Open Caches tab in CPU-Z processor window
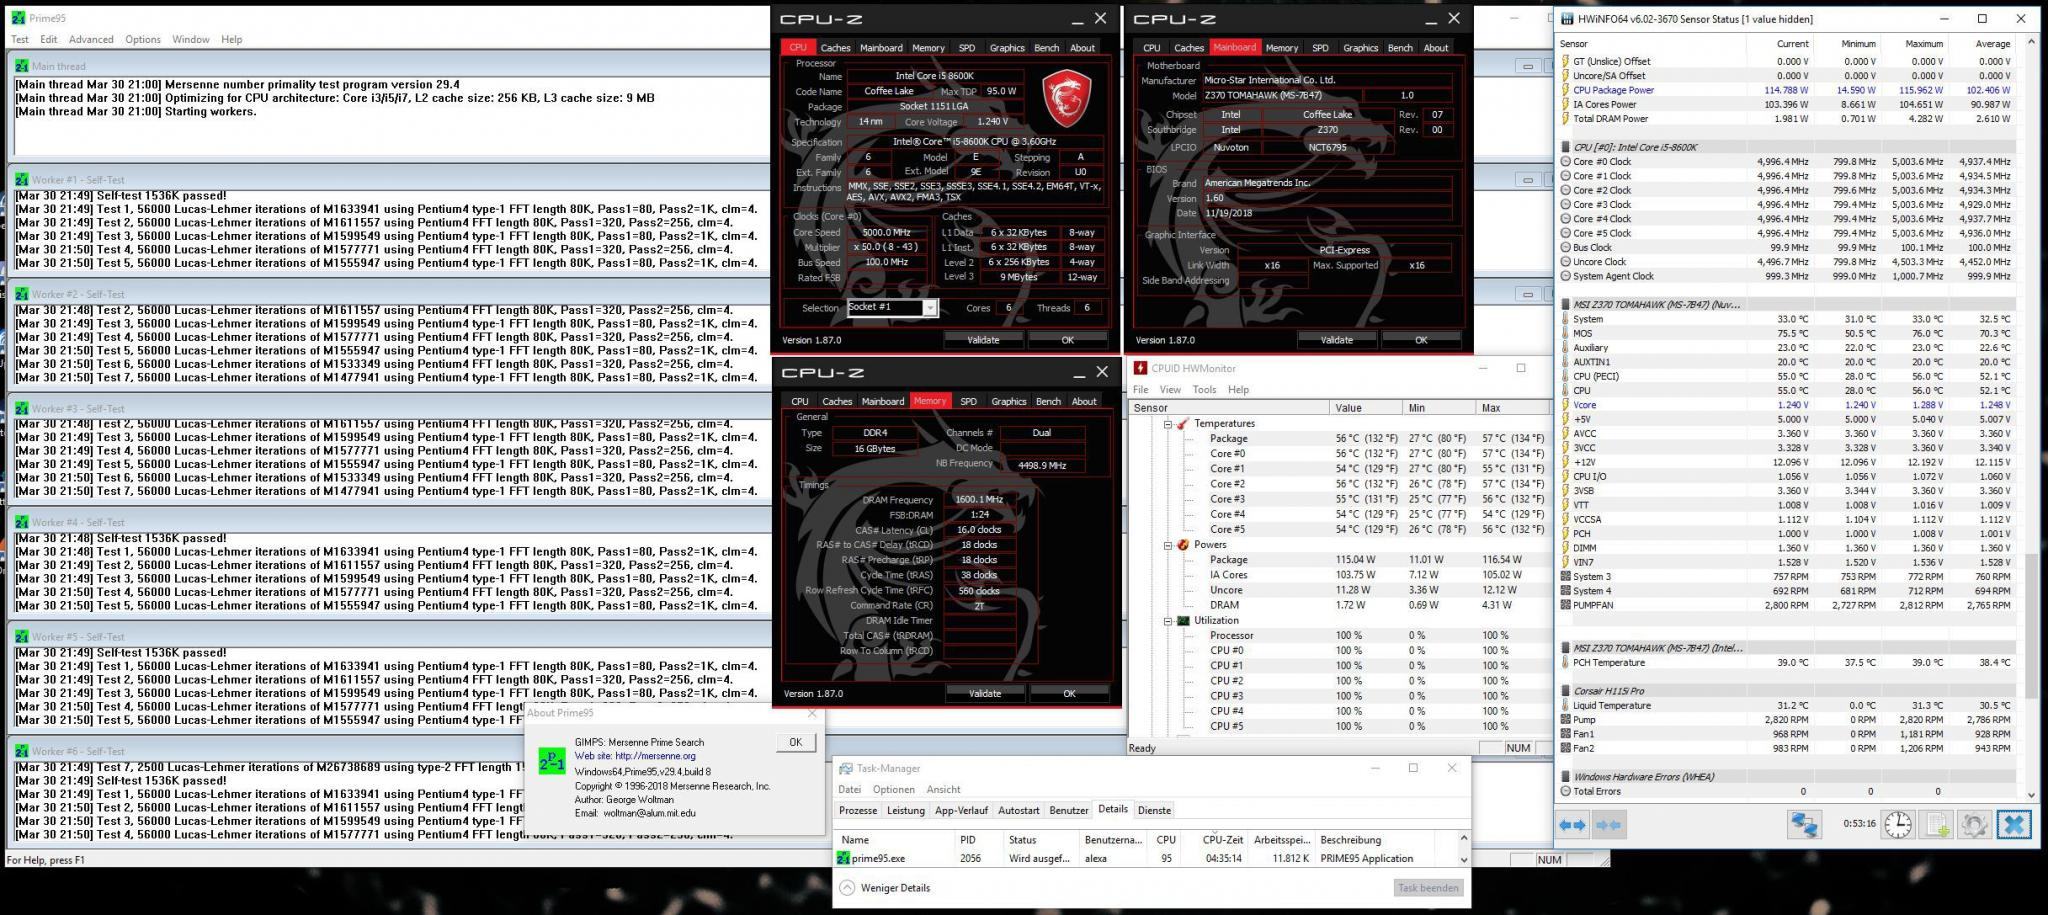The height and width of the screenshot is (915, 2048). click(x=835, y=48)
